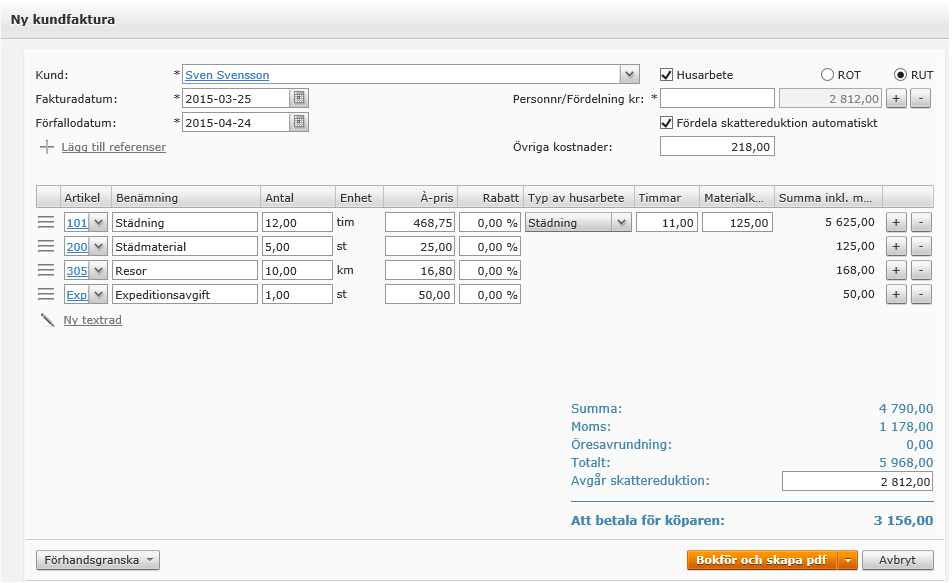Uncheck the Husarbete checkbox
Image resolution: width=952 pixels, height=583 pixels.
point(667,75)
